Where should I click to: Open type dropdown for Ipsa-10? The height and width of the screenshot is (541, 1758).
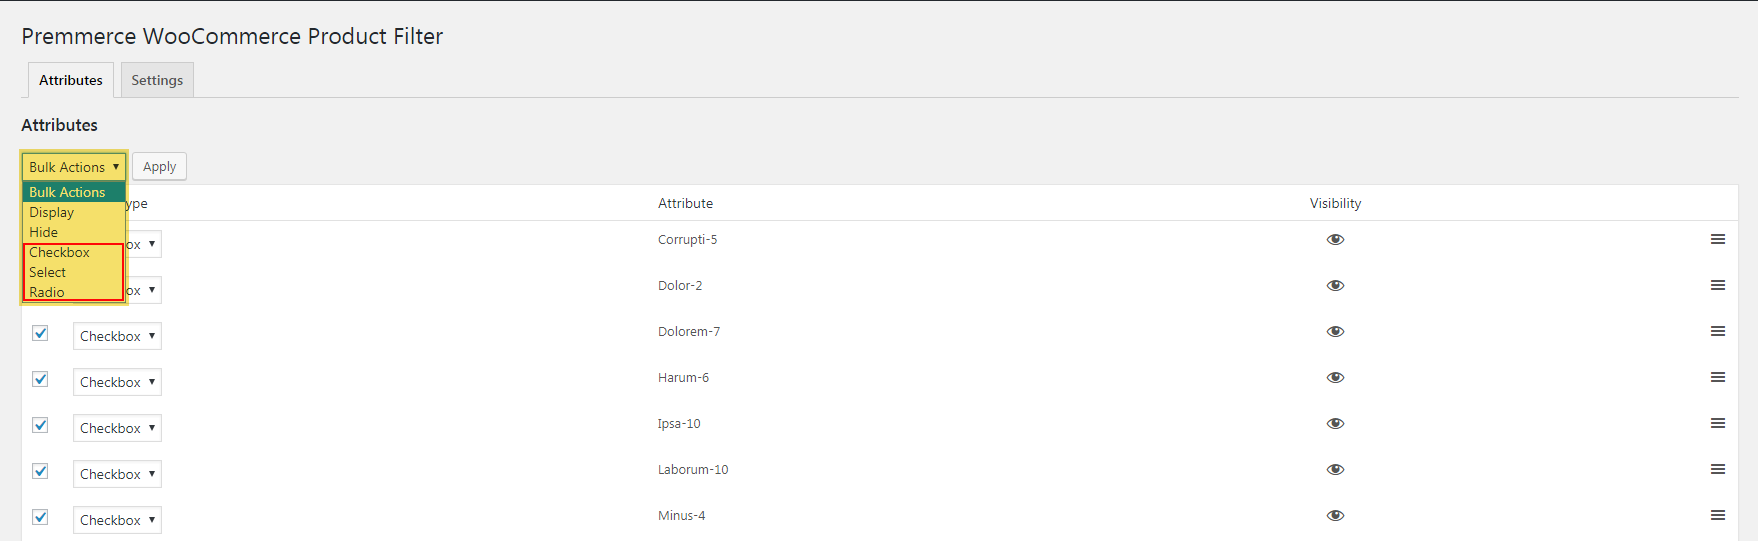(x=117, y=428)
